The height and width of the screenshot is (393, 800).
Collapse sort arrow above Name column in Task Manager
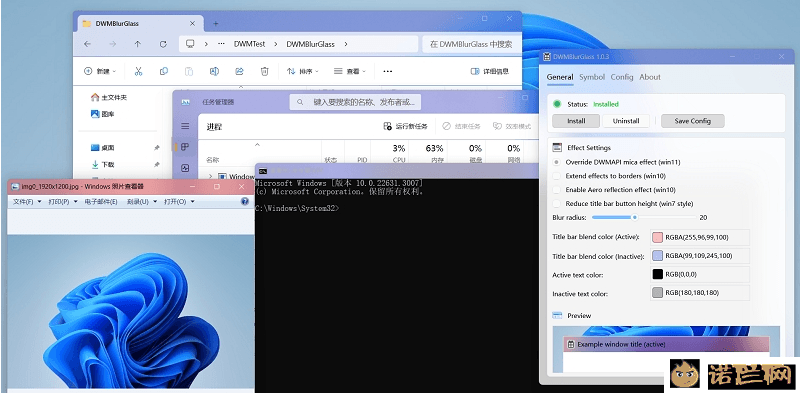[257, 145]
